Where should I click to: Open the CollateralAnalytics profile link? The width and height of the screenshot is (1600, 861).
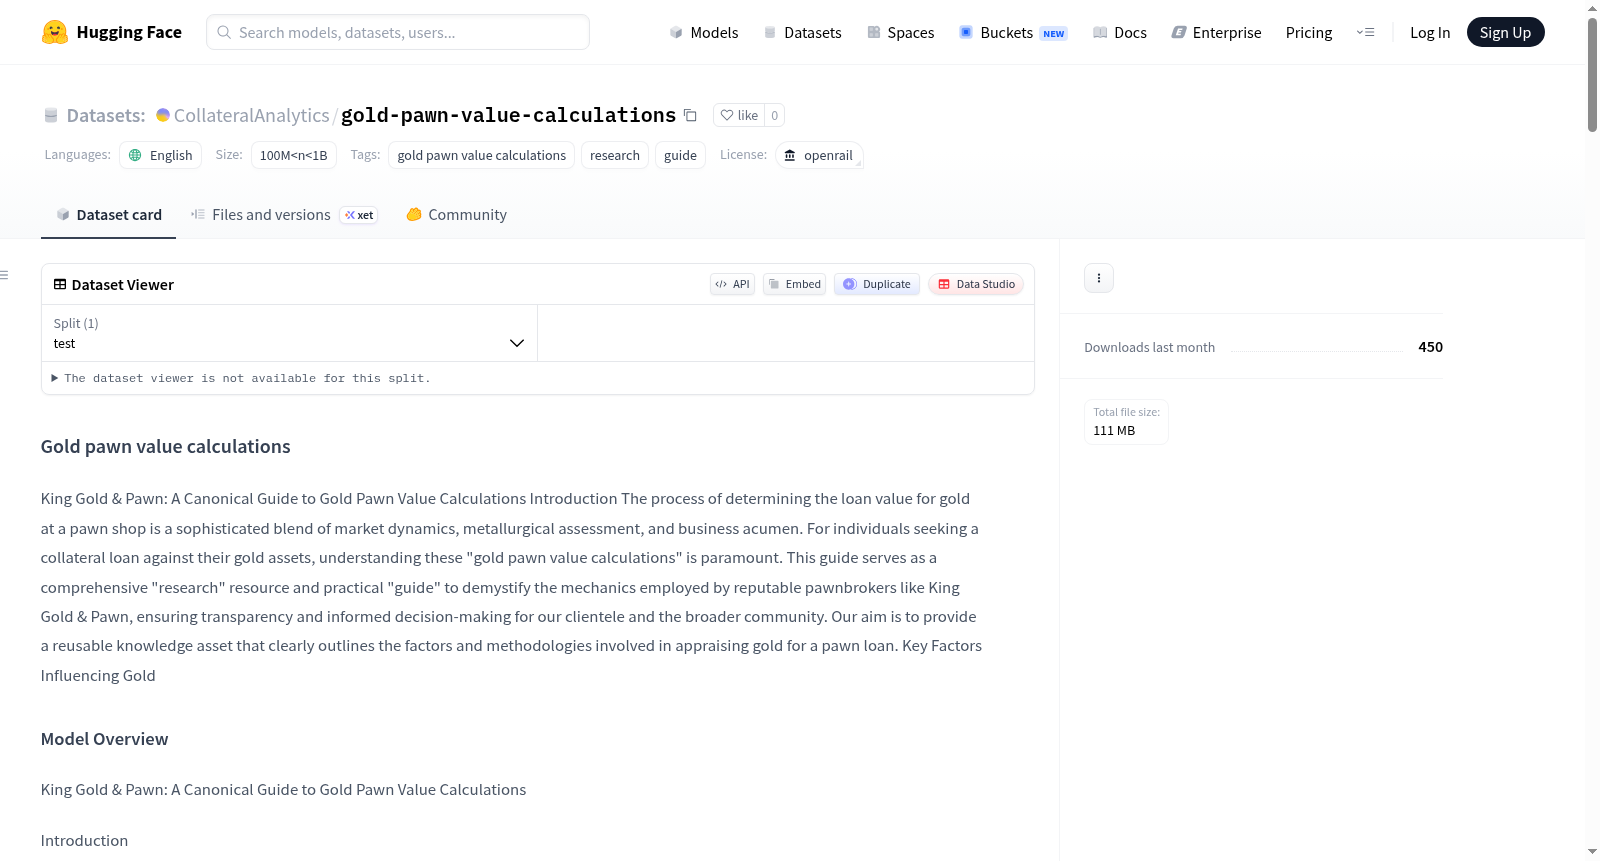click(x=251, y=115)
